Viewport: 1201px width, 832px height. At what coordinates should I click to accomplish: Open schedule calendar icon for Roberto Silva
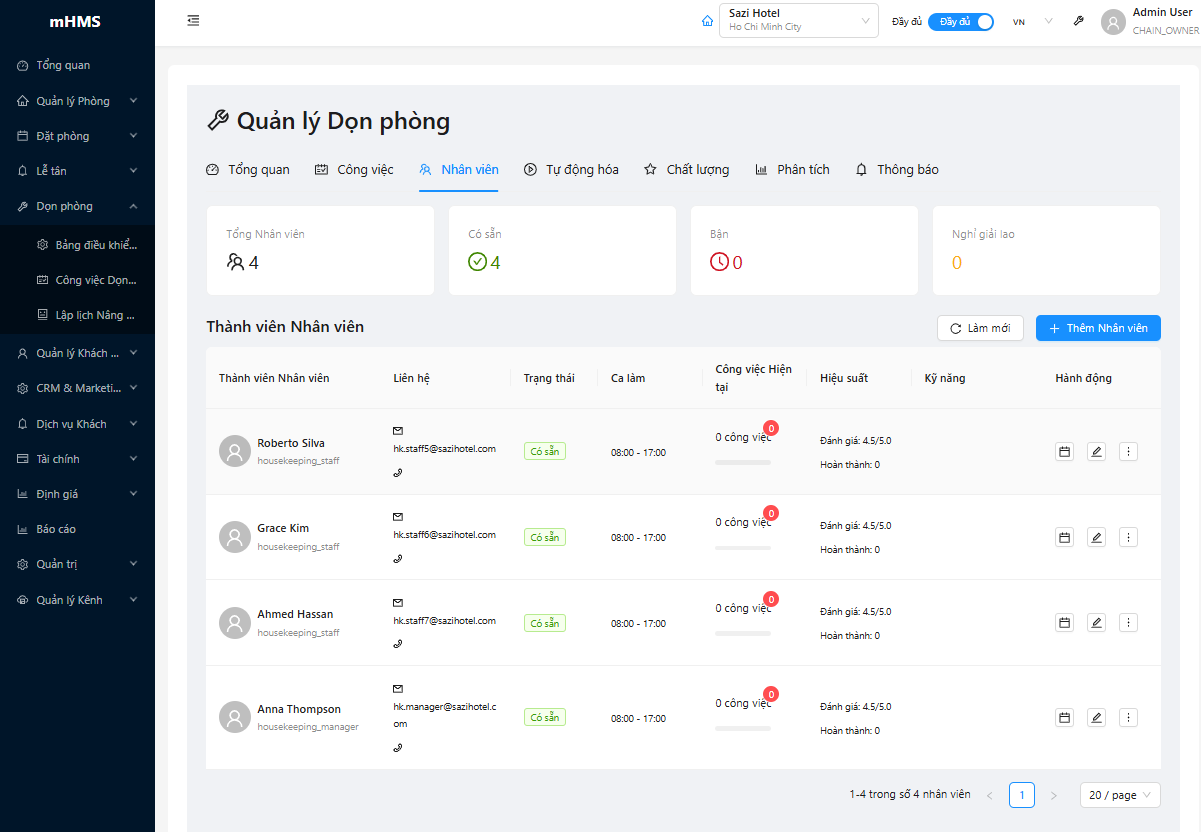click(1065, 452)
